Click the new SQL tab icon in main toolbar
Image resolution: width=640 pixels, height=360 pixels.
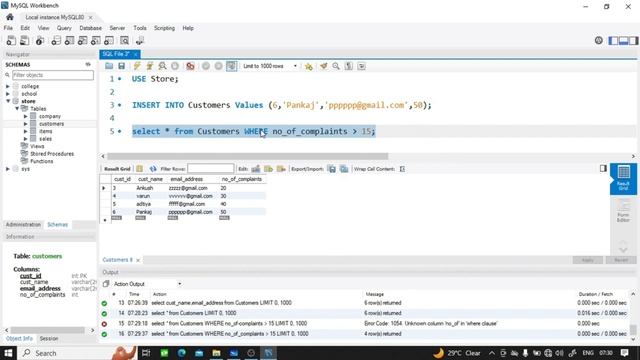11,41
